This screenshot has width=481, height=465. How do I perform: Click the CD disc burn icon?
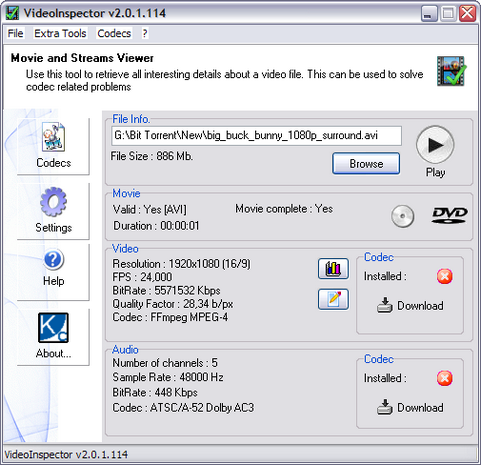click(403, 216)
